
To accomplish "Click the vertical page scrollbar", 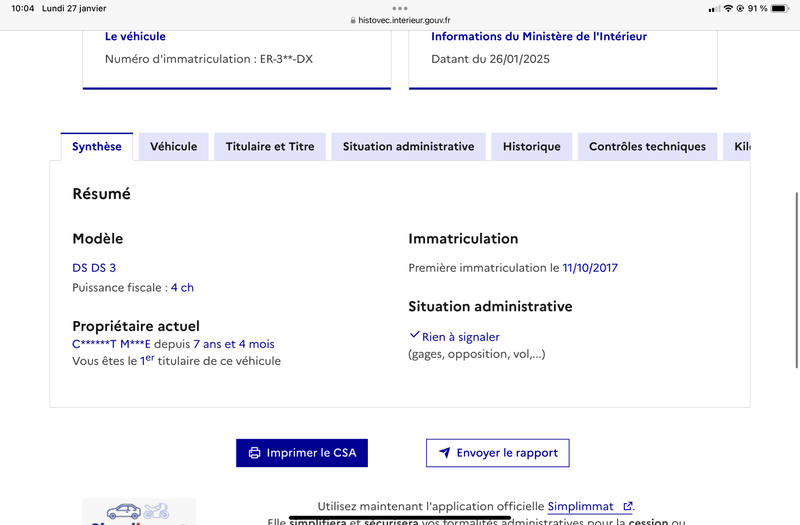I will coord(797,280).
